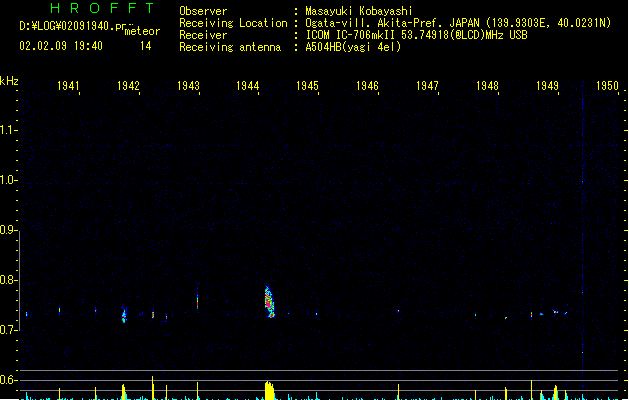Click the 1949 time axis marker
Viewport: 629px width, 400px height.
(x=547, y=85)
